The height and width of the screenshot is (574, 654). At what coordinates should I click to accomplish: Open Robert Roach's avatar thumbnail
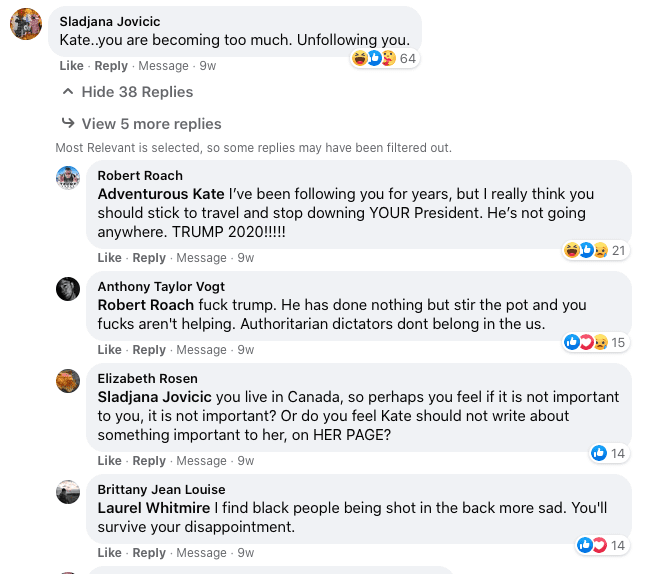(x=68, y=178)
